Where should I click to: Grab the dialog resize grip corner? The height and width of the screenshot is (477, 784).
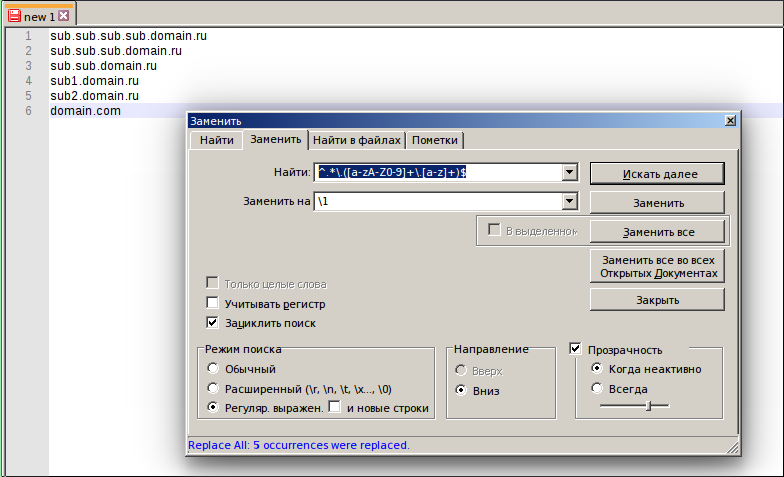[732, 447]
